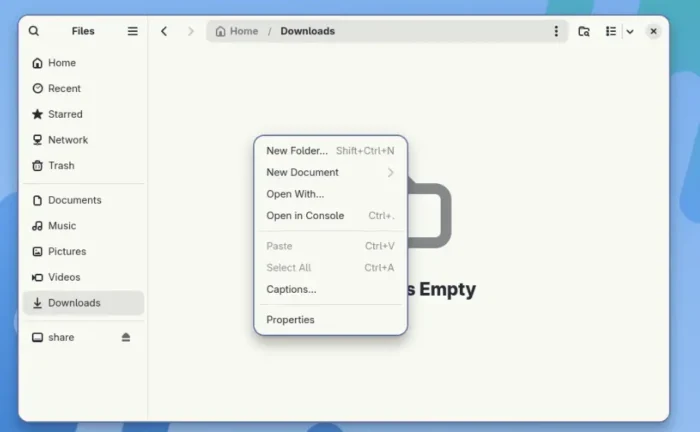The image size is (700, 432).
Task: Click the Music note icon
Action: click(x=38, y=226)
